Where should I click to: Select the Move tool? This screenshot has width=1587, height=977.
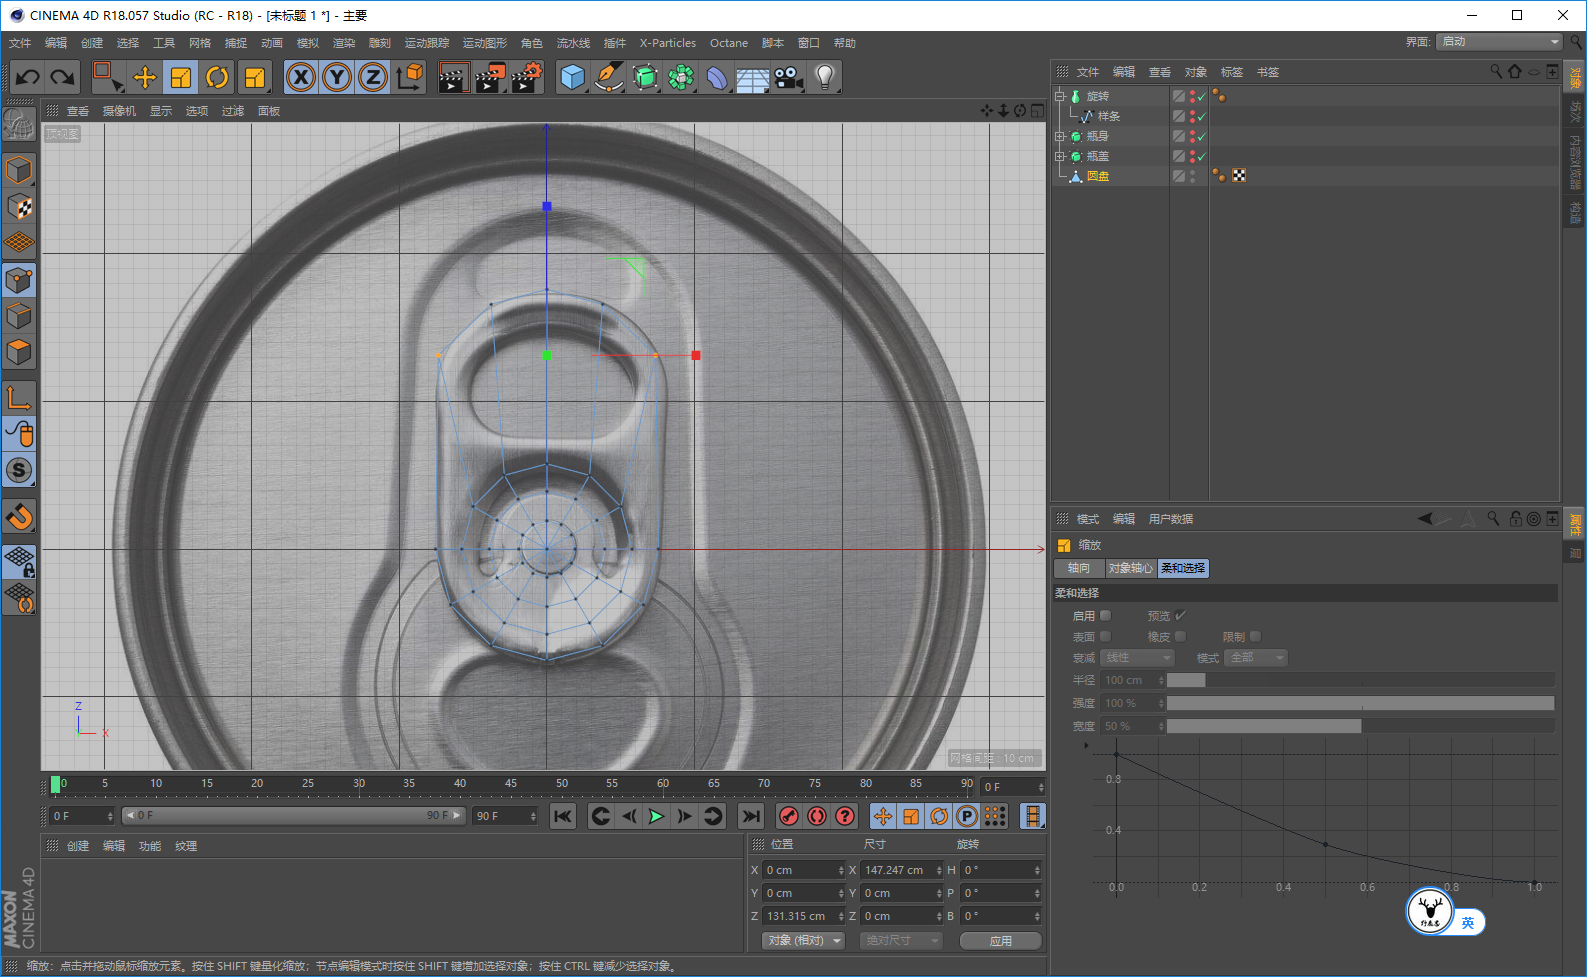click(145, 77)
